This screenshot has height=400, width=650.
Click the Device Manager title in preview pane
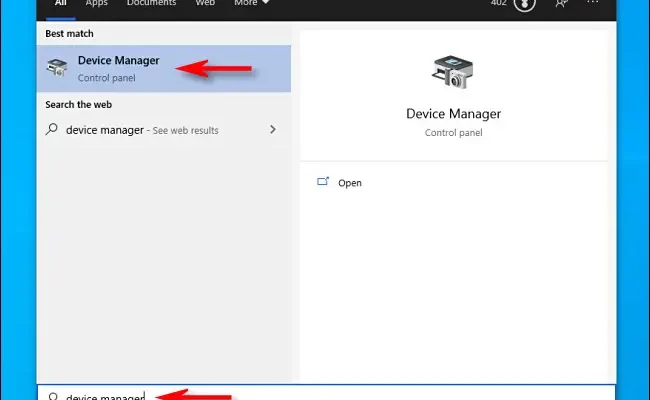click(x=454, y=114)
